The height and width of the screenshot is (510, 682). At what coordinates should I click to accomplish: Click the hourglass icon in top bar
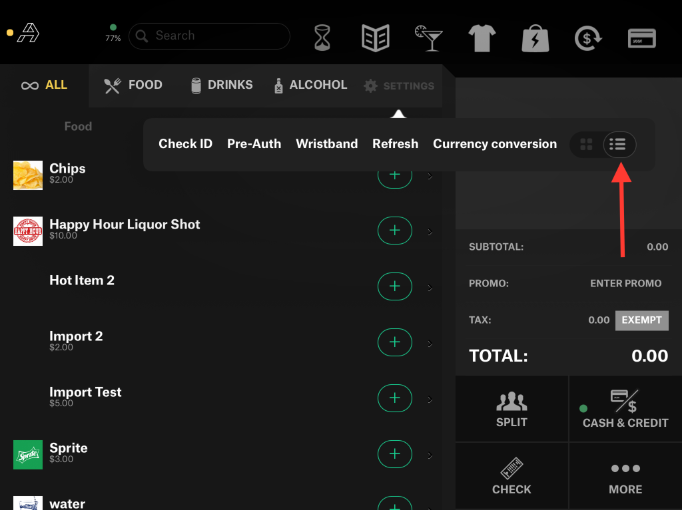[323, 38]
